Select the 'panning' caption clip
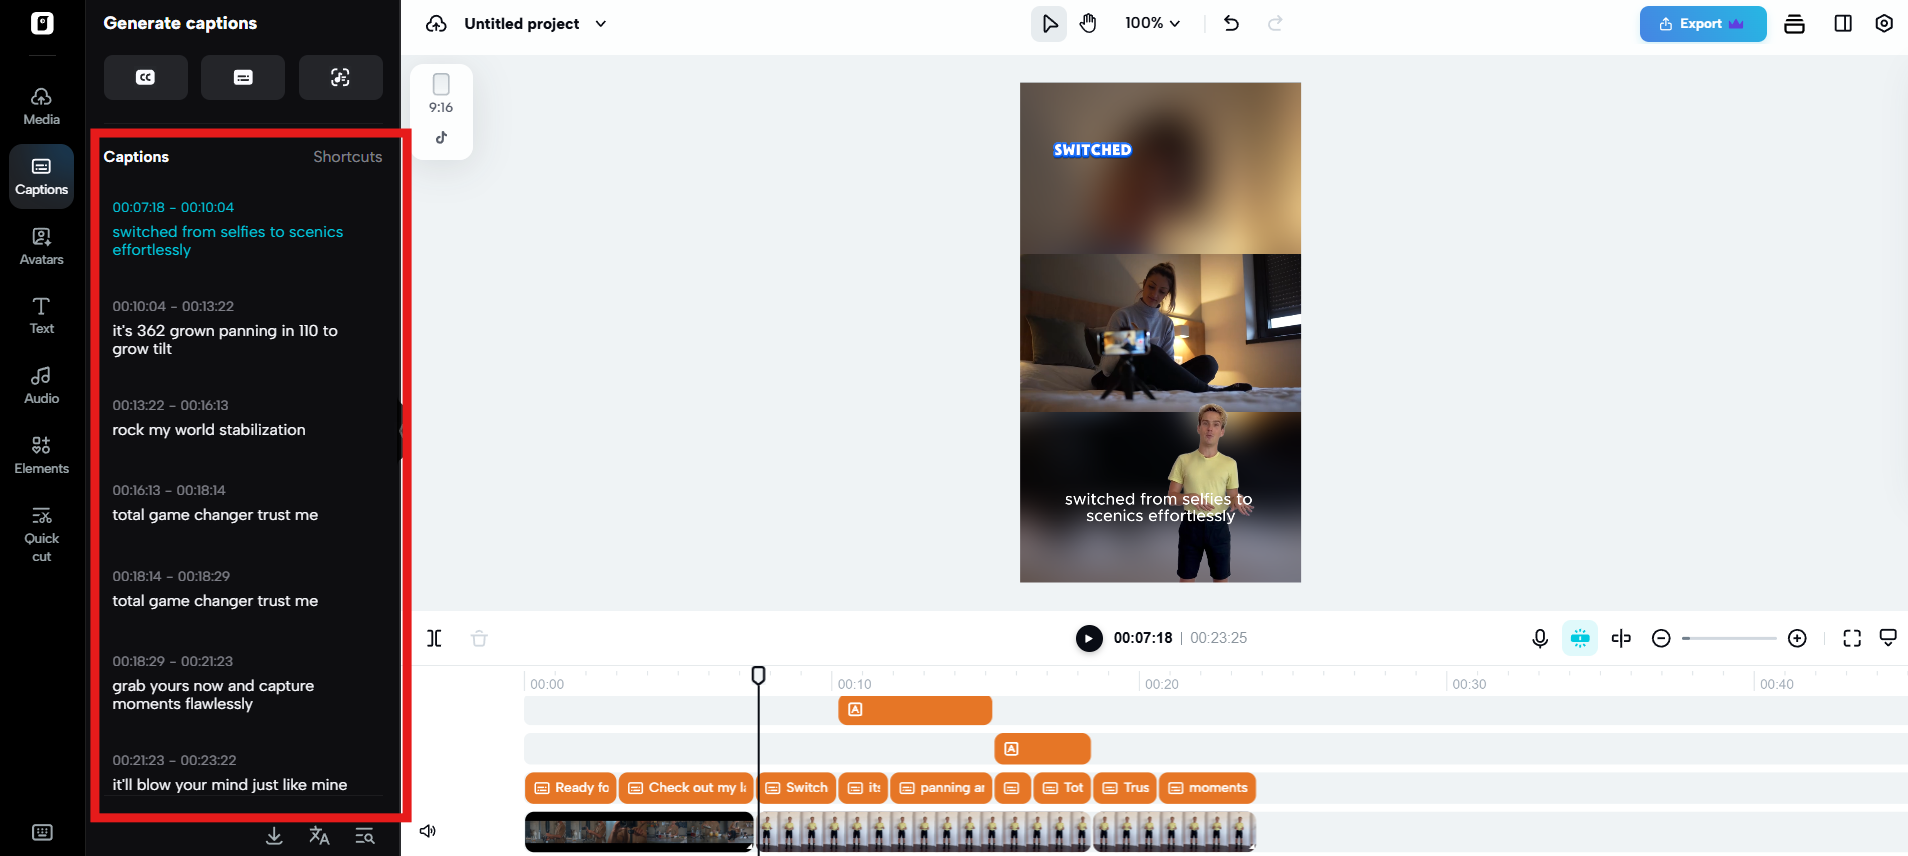This screenshot has width=1908, height=856. coord(941,788)
